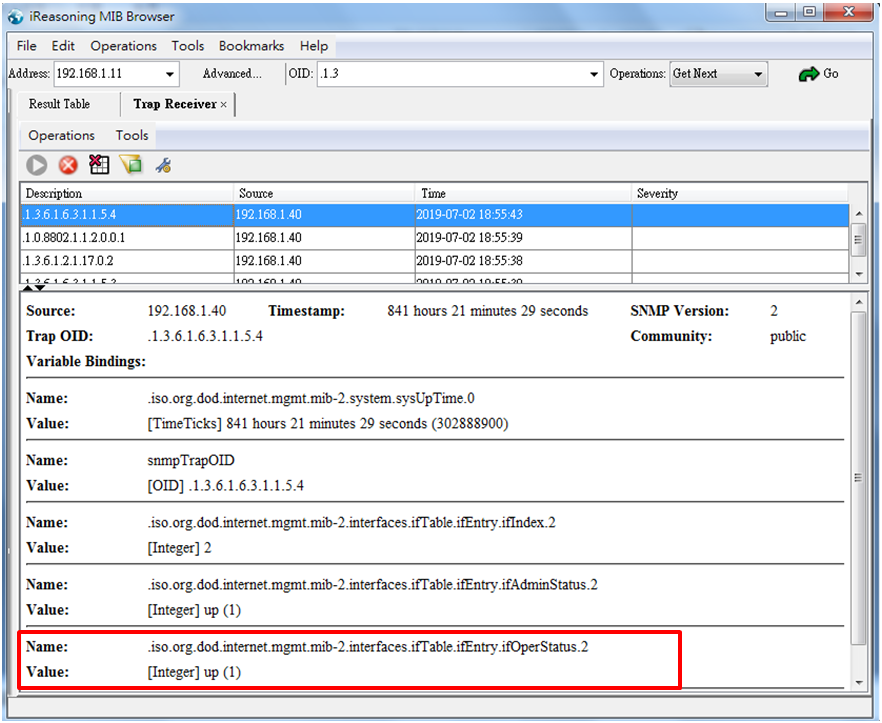Viewport: 882px width, 723px height.
Task: Open Trap Receiver's Operations submenu
Action: pos(62,136)
